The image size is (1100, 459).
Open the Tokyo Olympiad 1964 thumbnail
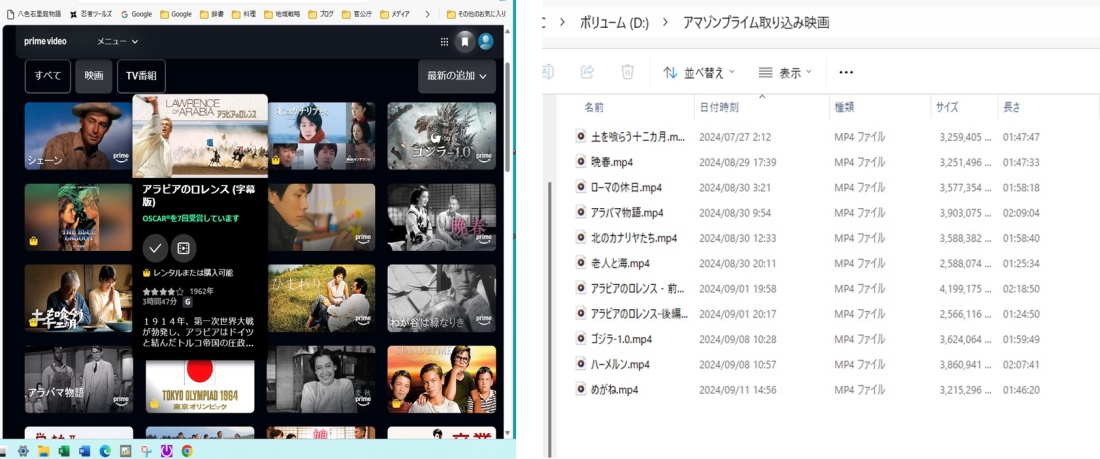(x=200, y=387)
